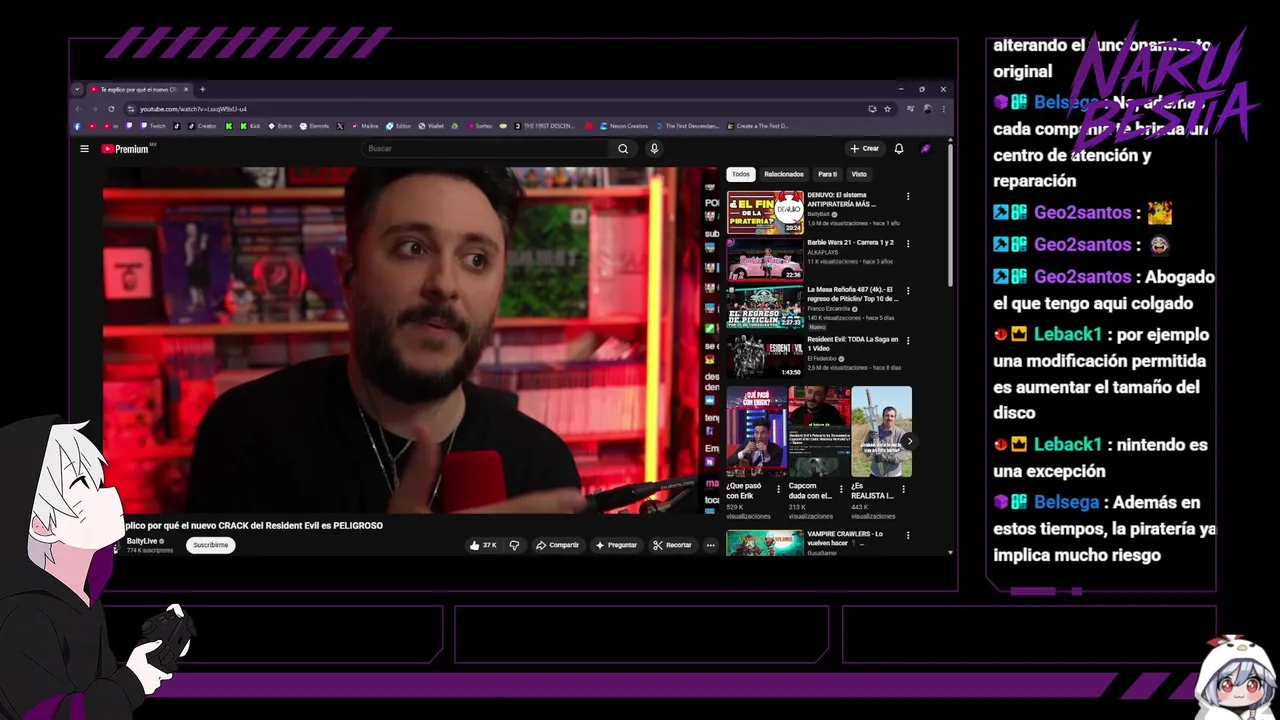This screenshot has width=1280, height=720.
Task: Click the Preguntar button
Action: coord(616,545)
